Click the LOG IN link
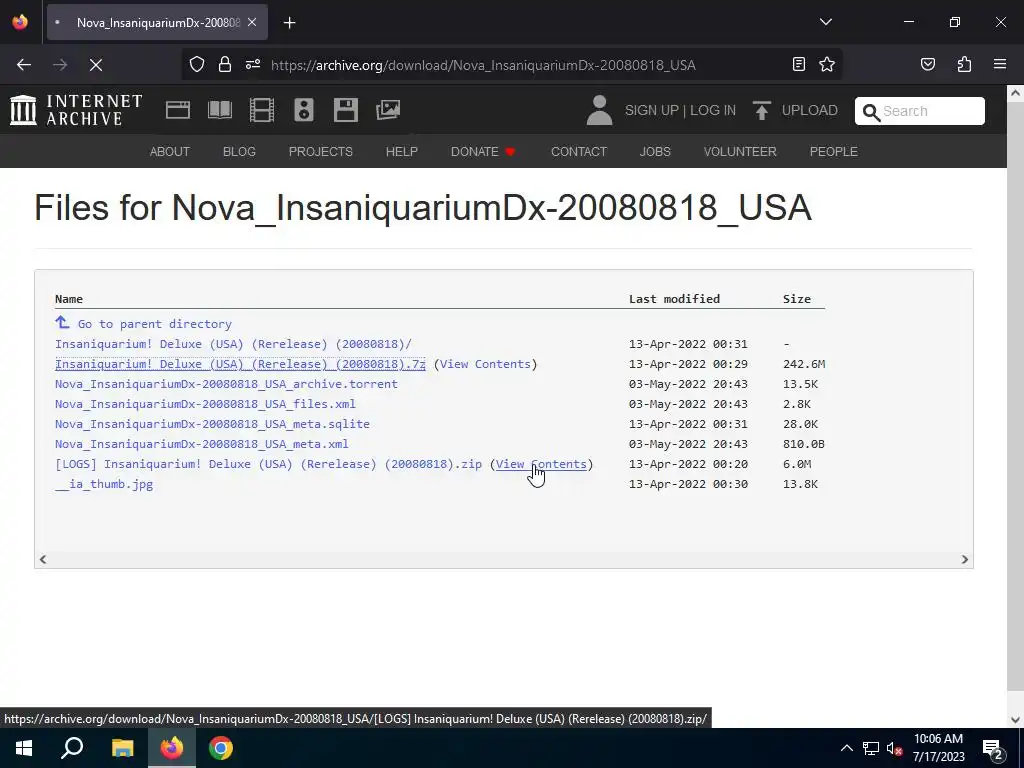Screen dimensions: 1024x768 712,110
